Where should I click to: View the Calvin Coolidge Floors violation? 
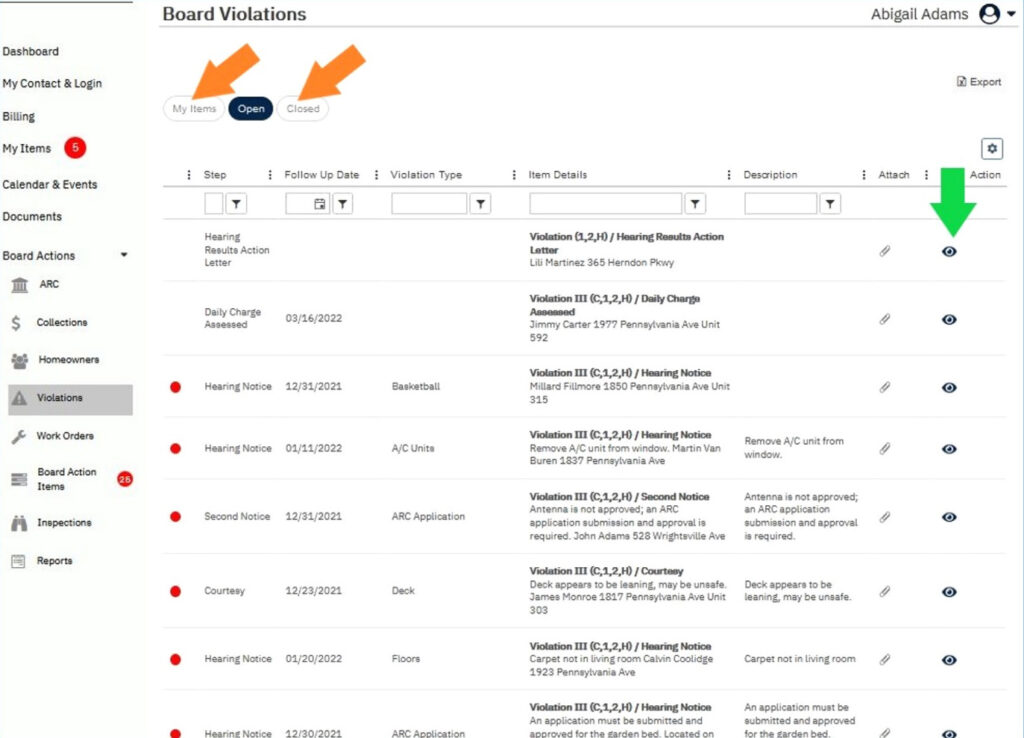(x=950, y=660)
